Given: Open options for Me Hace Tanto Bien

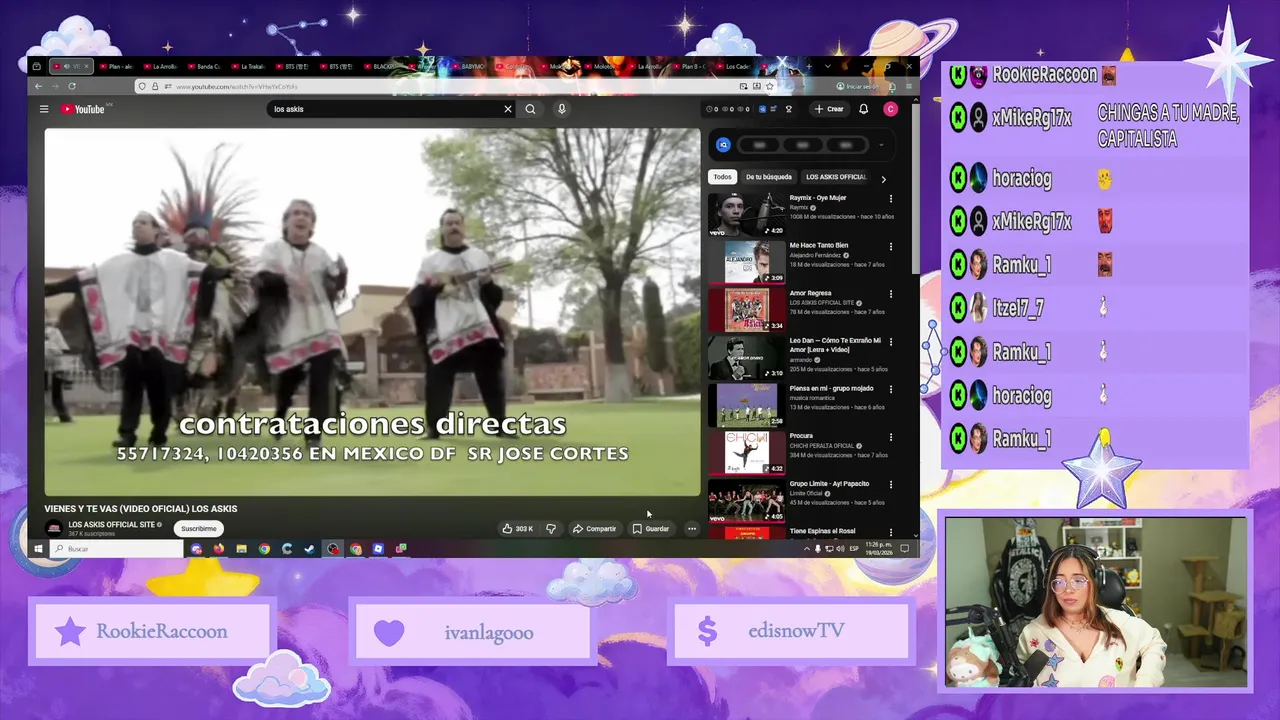Looking at the screenshot, I should tap(890, 246).
